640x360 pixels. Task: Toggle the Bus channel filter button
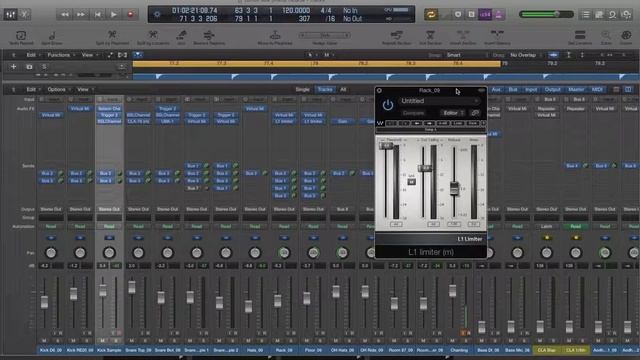(513, 89)
